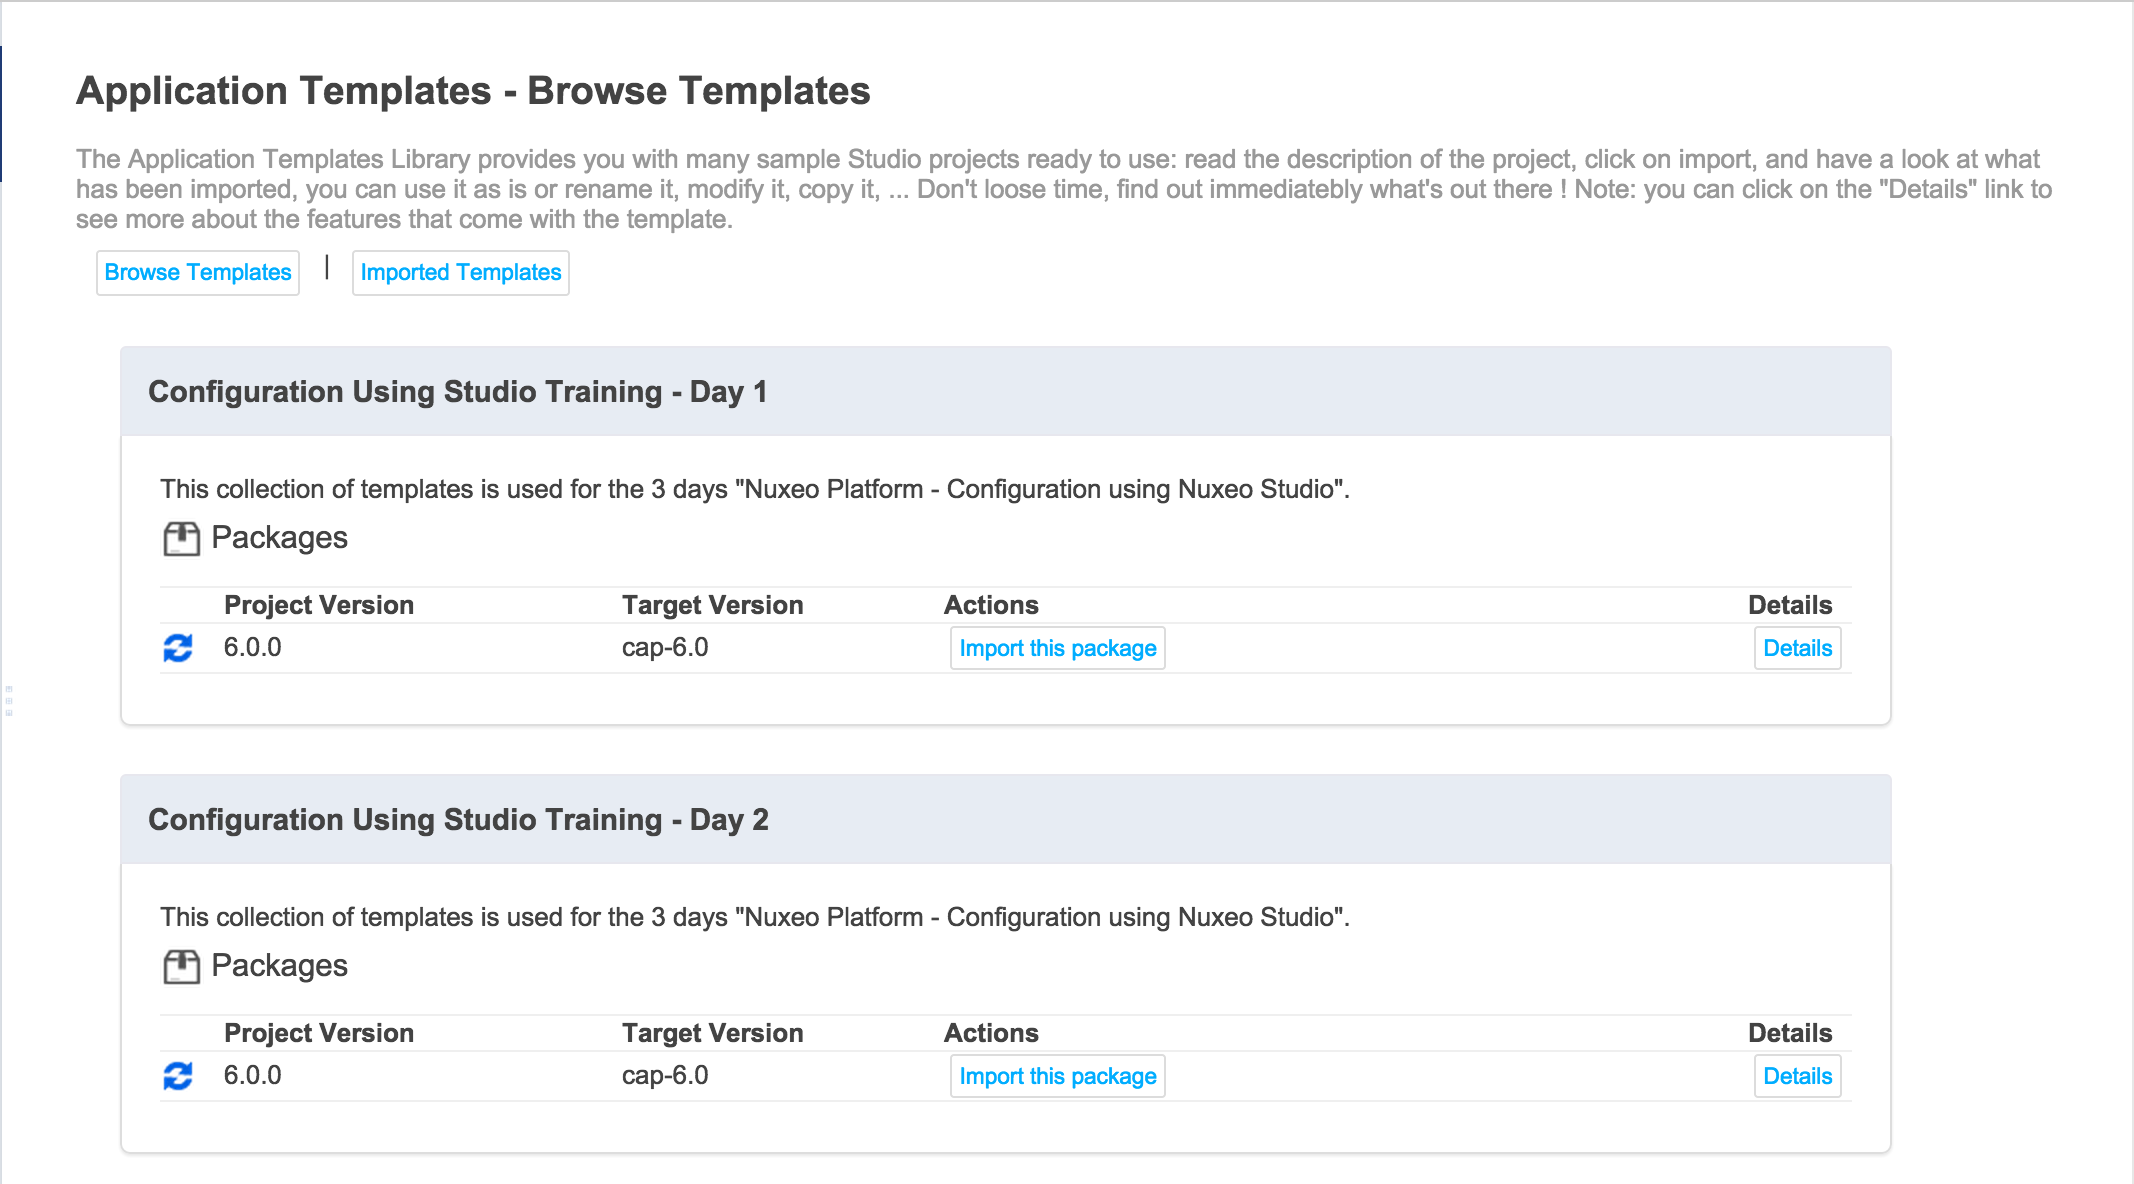Click the Project Version column header in Day 1
The image size is (2134, 1184).
point(319,605)
